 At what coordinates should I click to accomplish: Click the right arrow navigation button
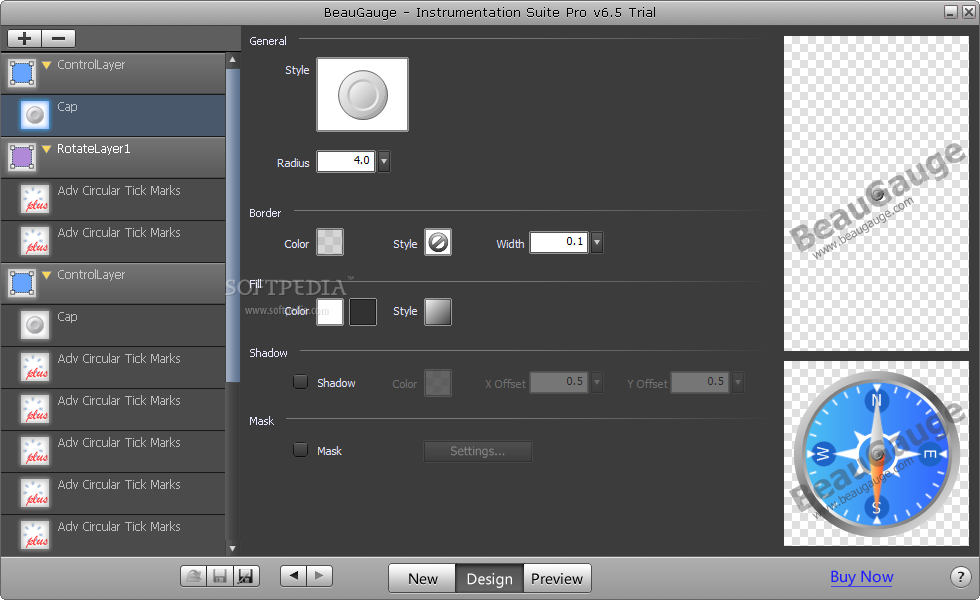pos(319,576)
